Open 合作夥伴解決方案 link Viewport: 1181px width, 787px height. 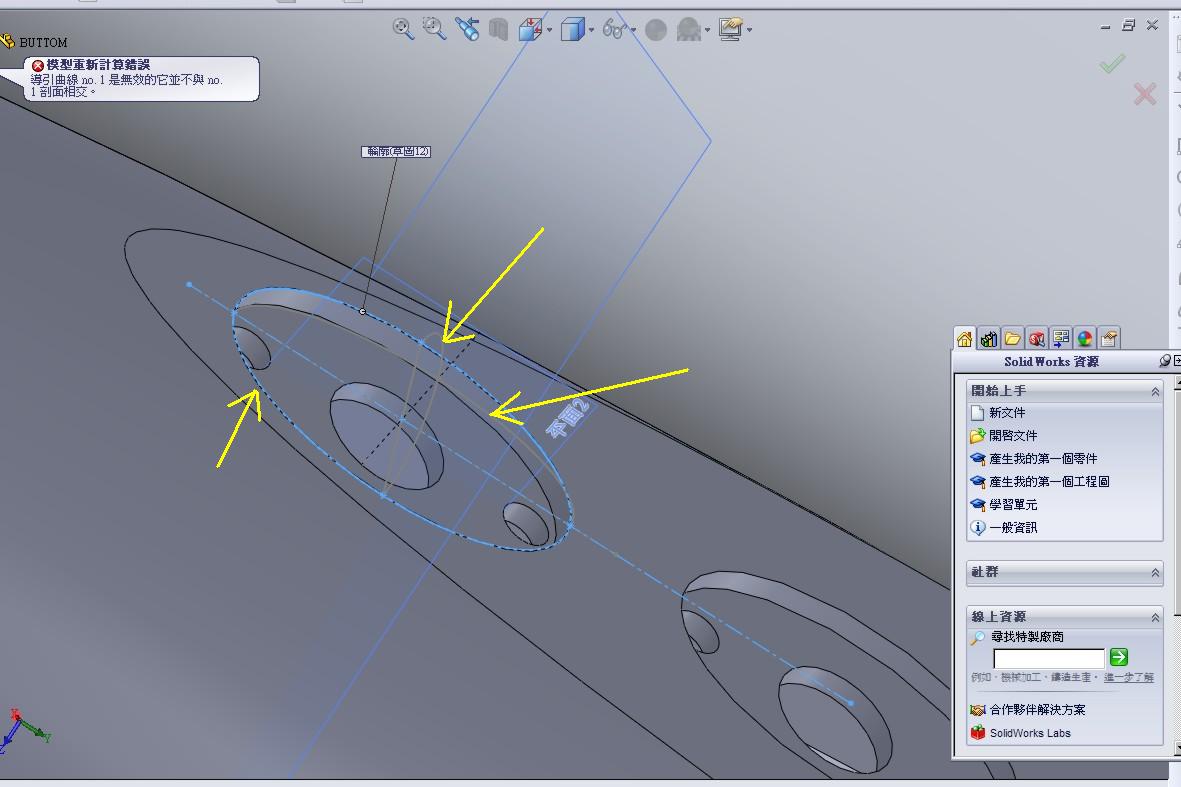pos(1037,709)
